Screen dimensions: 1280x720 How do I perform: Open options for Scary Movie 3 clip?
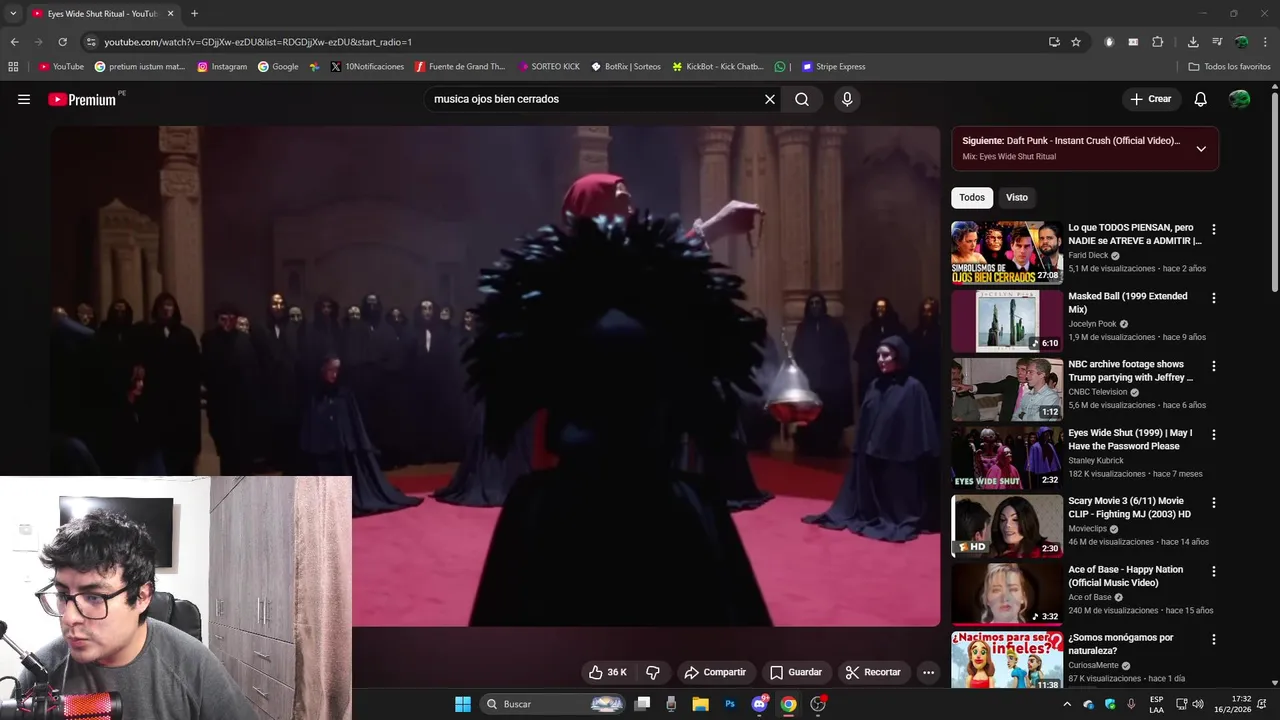pyautogui.click(x=1214, y=503)
